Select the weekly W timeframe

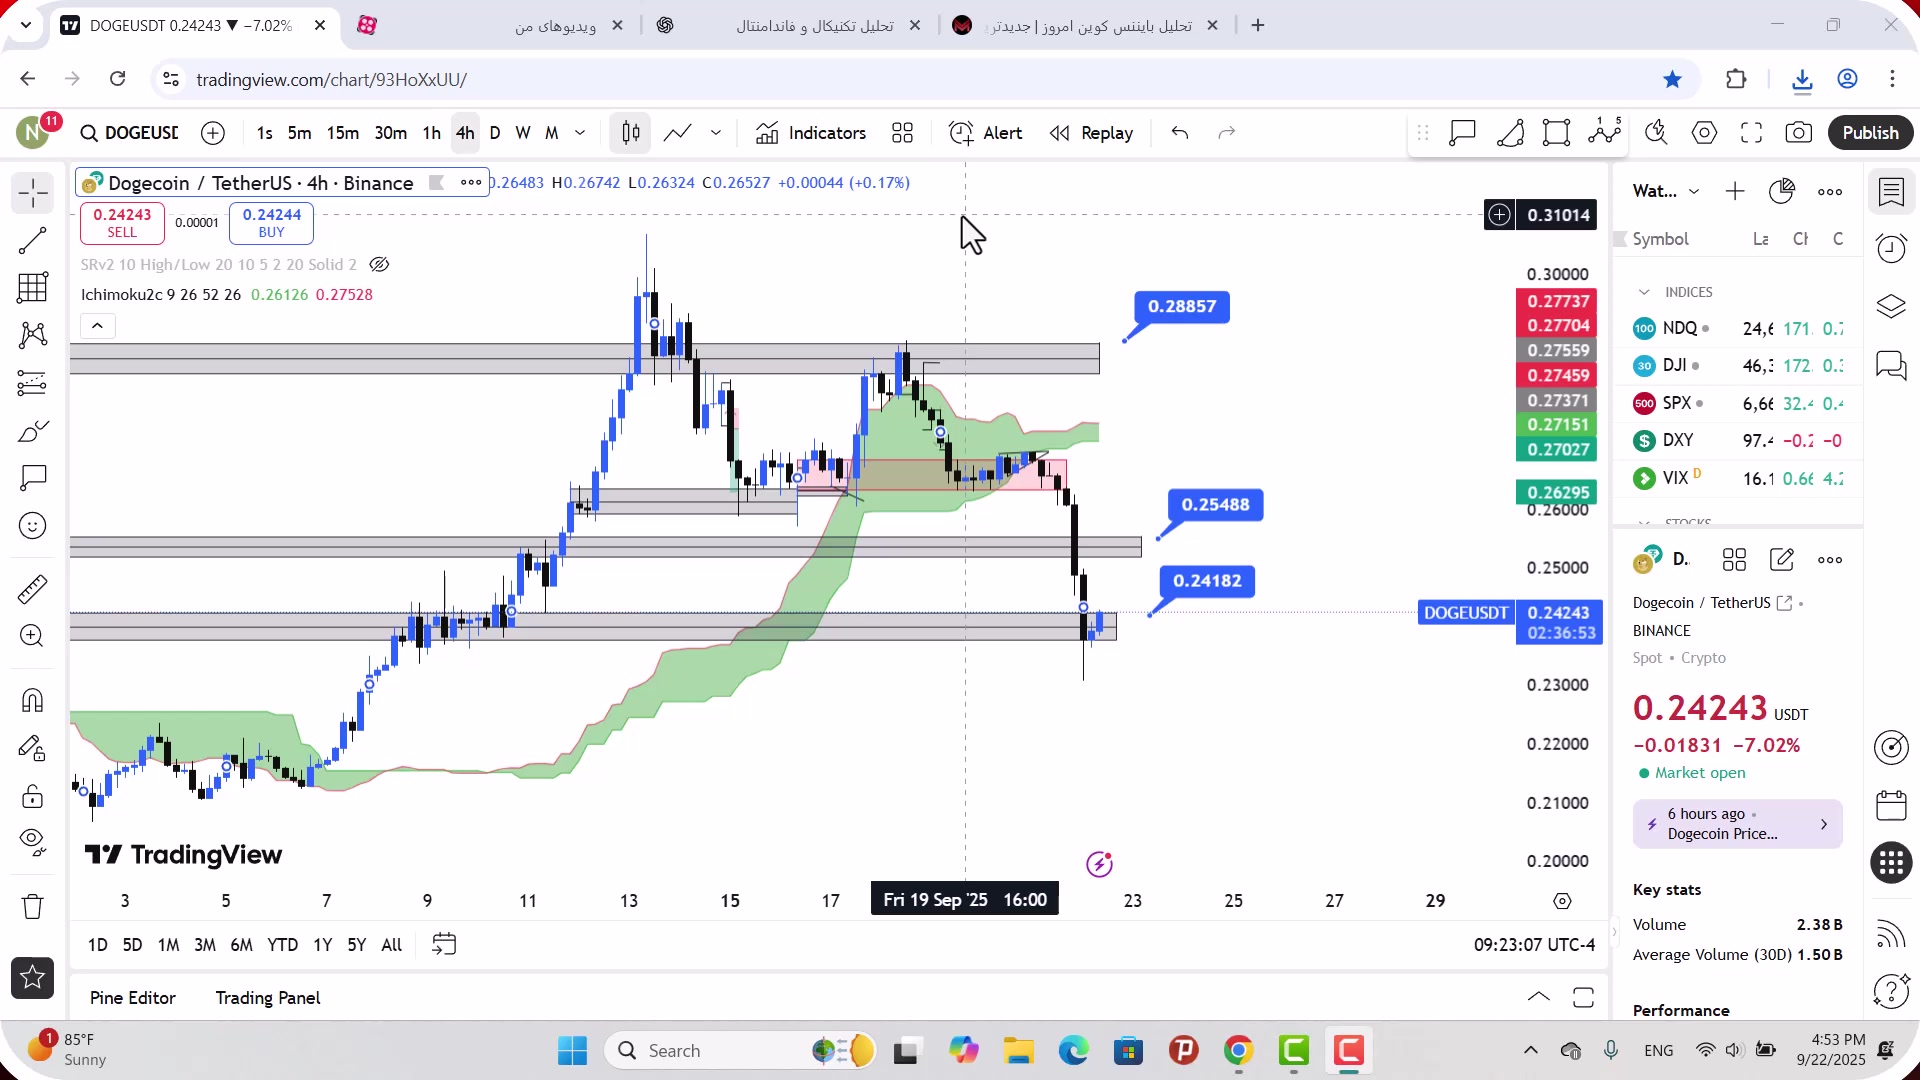click(x=523, y=133)
